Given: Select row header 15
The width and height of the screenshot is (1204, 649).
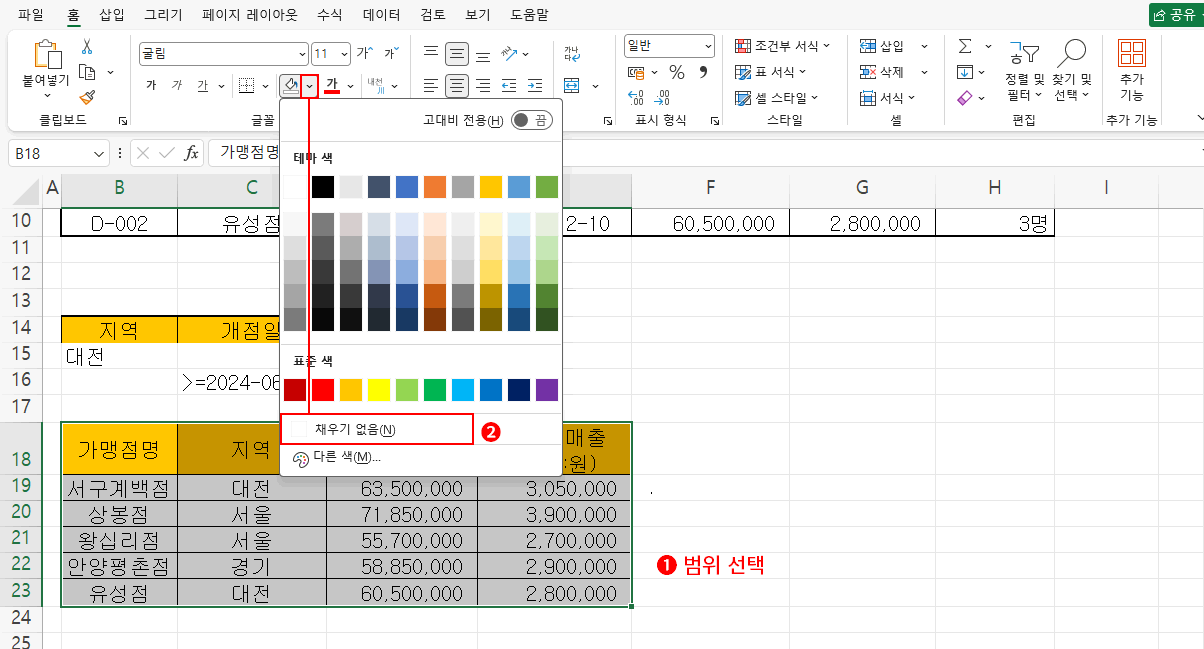Looking at the screenshot, I should coord(20,355).
